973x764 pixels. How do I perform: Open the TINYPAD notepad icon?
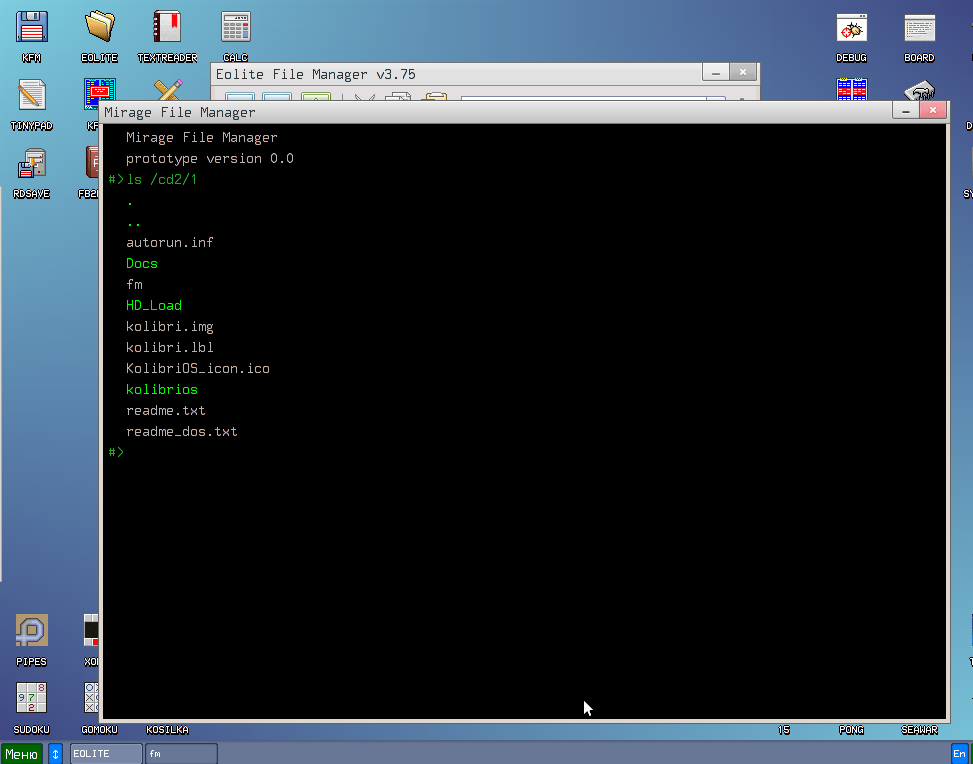(31, 96)
